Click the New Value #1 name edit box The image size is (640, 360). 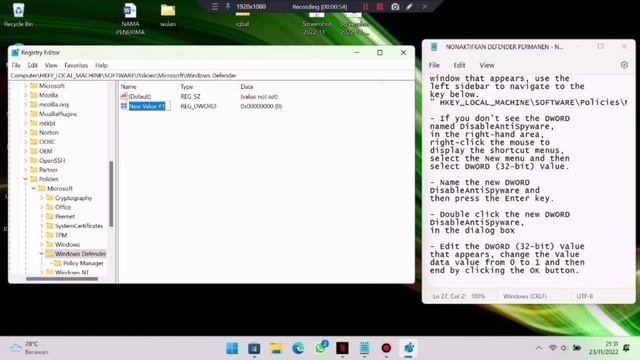click(x=149, y=106)
